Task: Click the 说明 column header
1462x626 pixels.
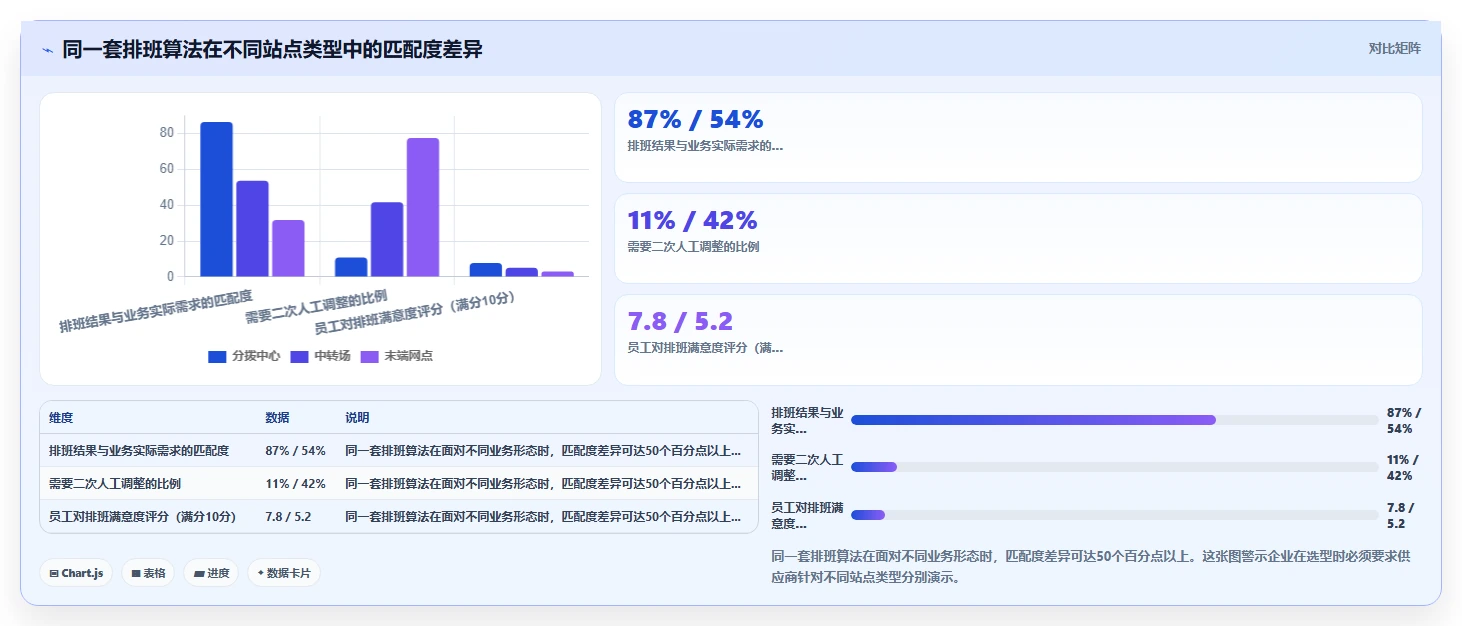Action: click(x=357, y=418)
